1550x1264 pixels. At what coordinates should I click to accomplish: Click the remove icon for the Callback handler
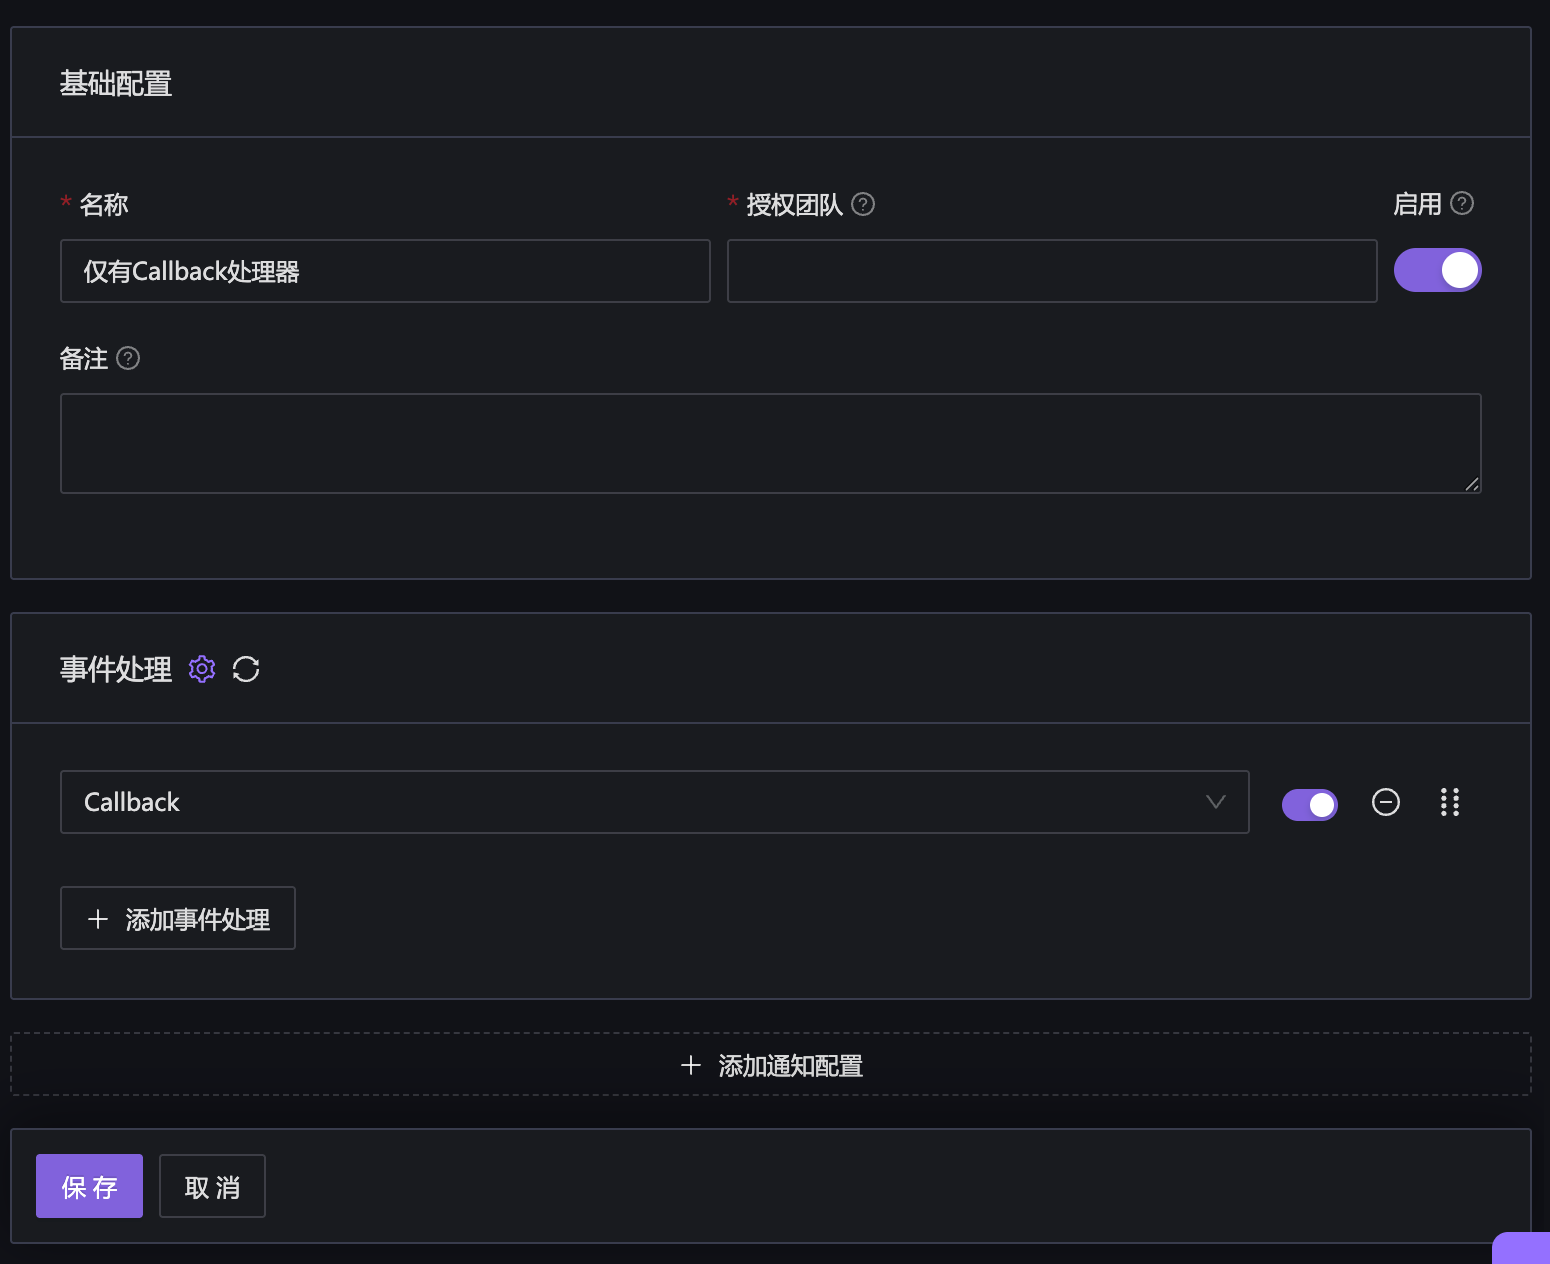(x=1386, y=802)
